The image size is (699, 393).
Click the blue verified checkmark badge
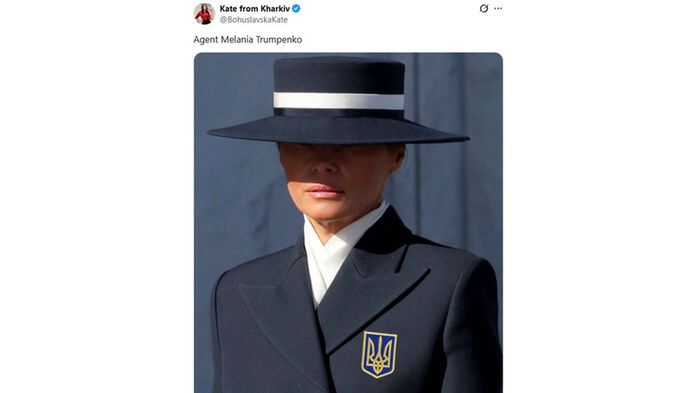296,8
